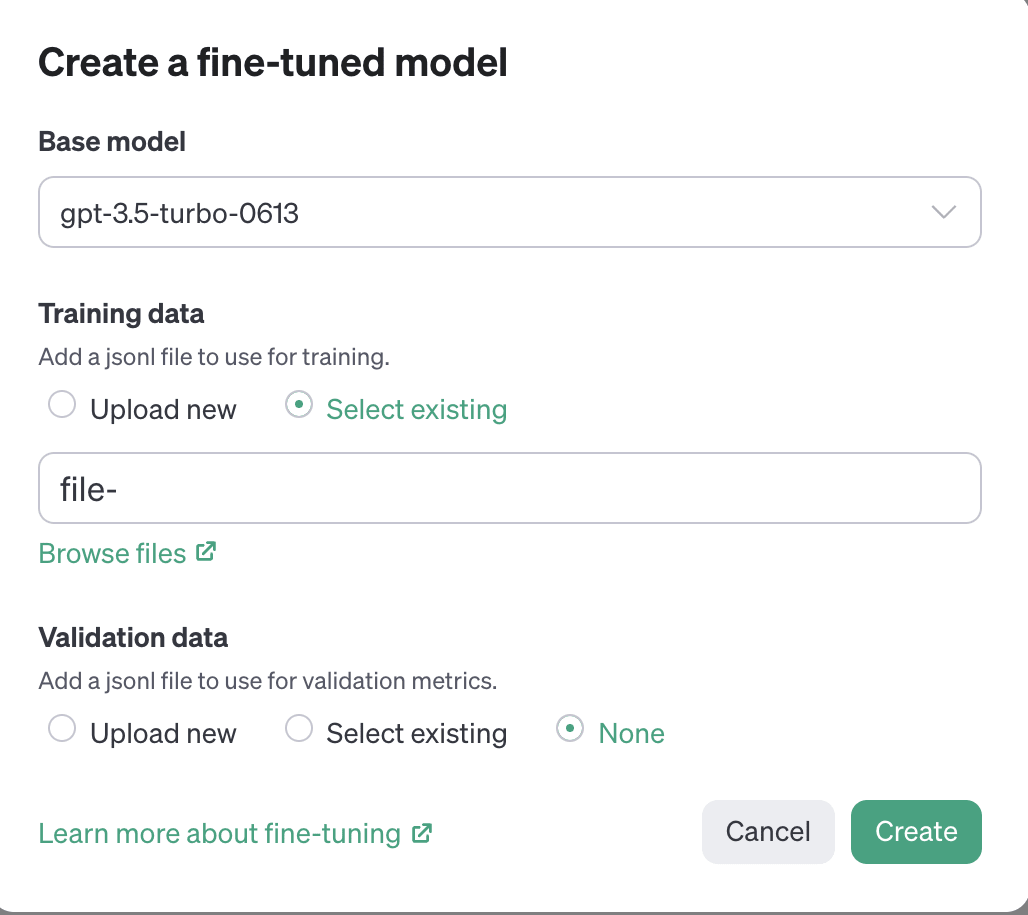1028x915 pixels.
Task: Click the Validation data section heading
Action: pos(133,638)
